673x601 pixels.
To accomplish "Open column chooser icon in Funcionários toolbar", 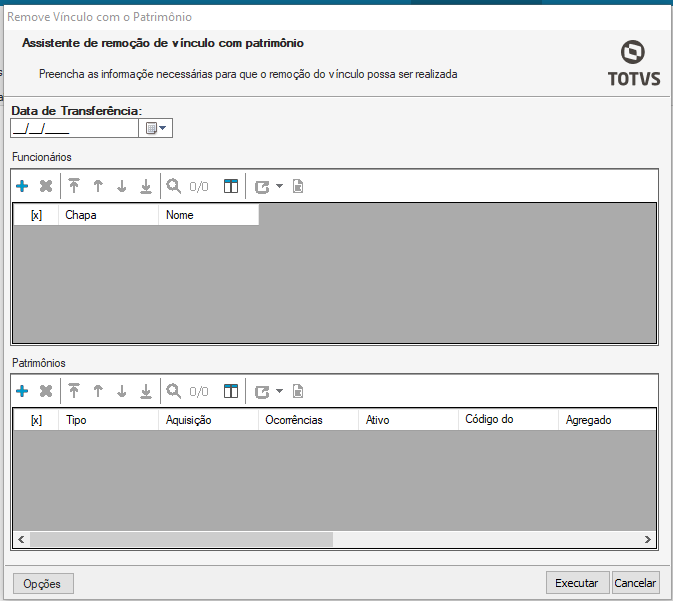I will click(x=231, y=186).
